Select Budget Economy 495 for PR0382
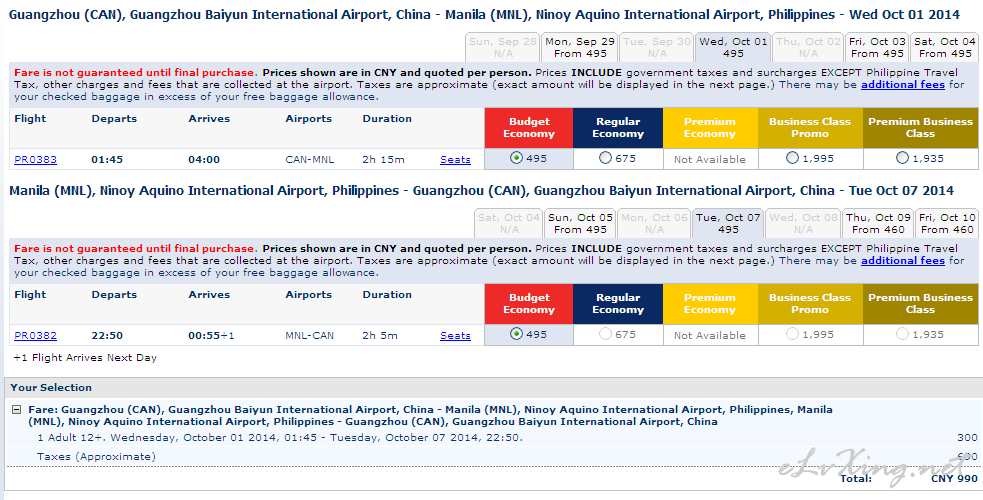 coord(516,335)
